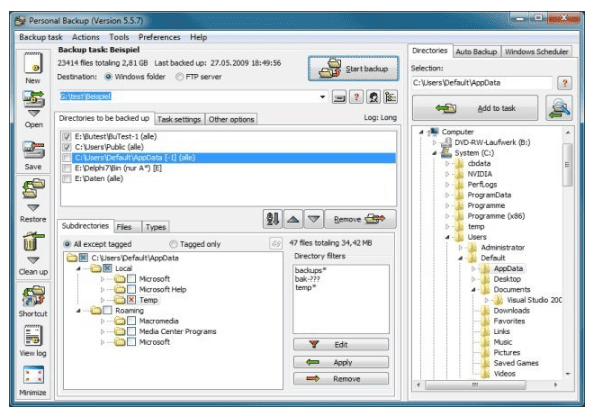Screen dimensions: 596x416
Task: Click the Start backup button
Action: click(x=353, y=68)
